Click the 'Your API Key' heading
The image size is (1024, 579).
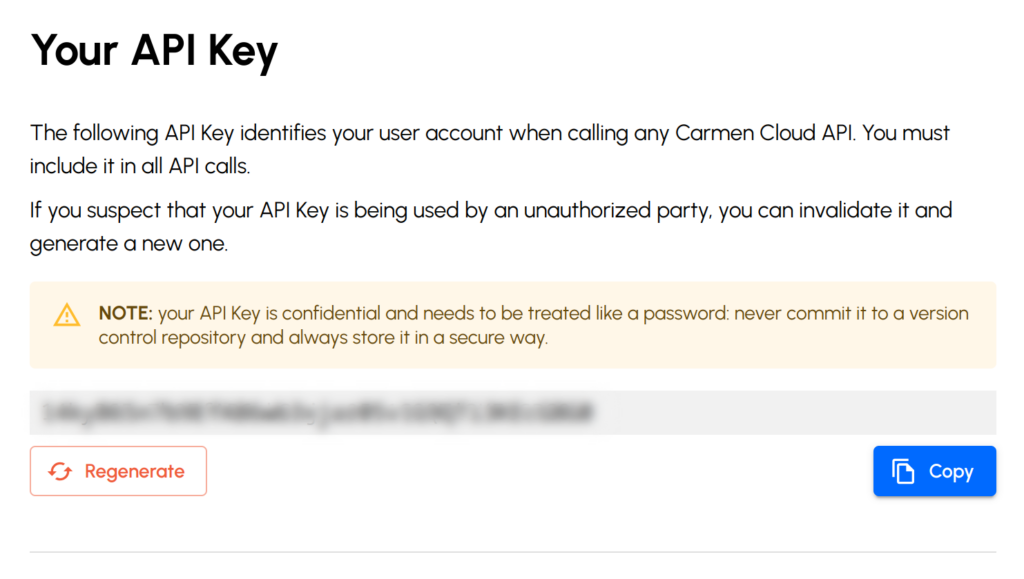[154, 51]
